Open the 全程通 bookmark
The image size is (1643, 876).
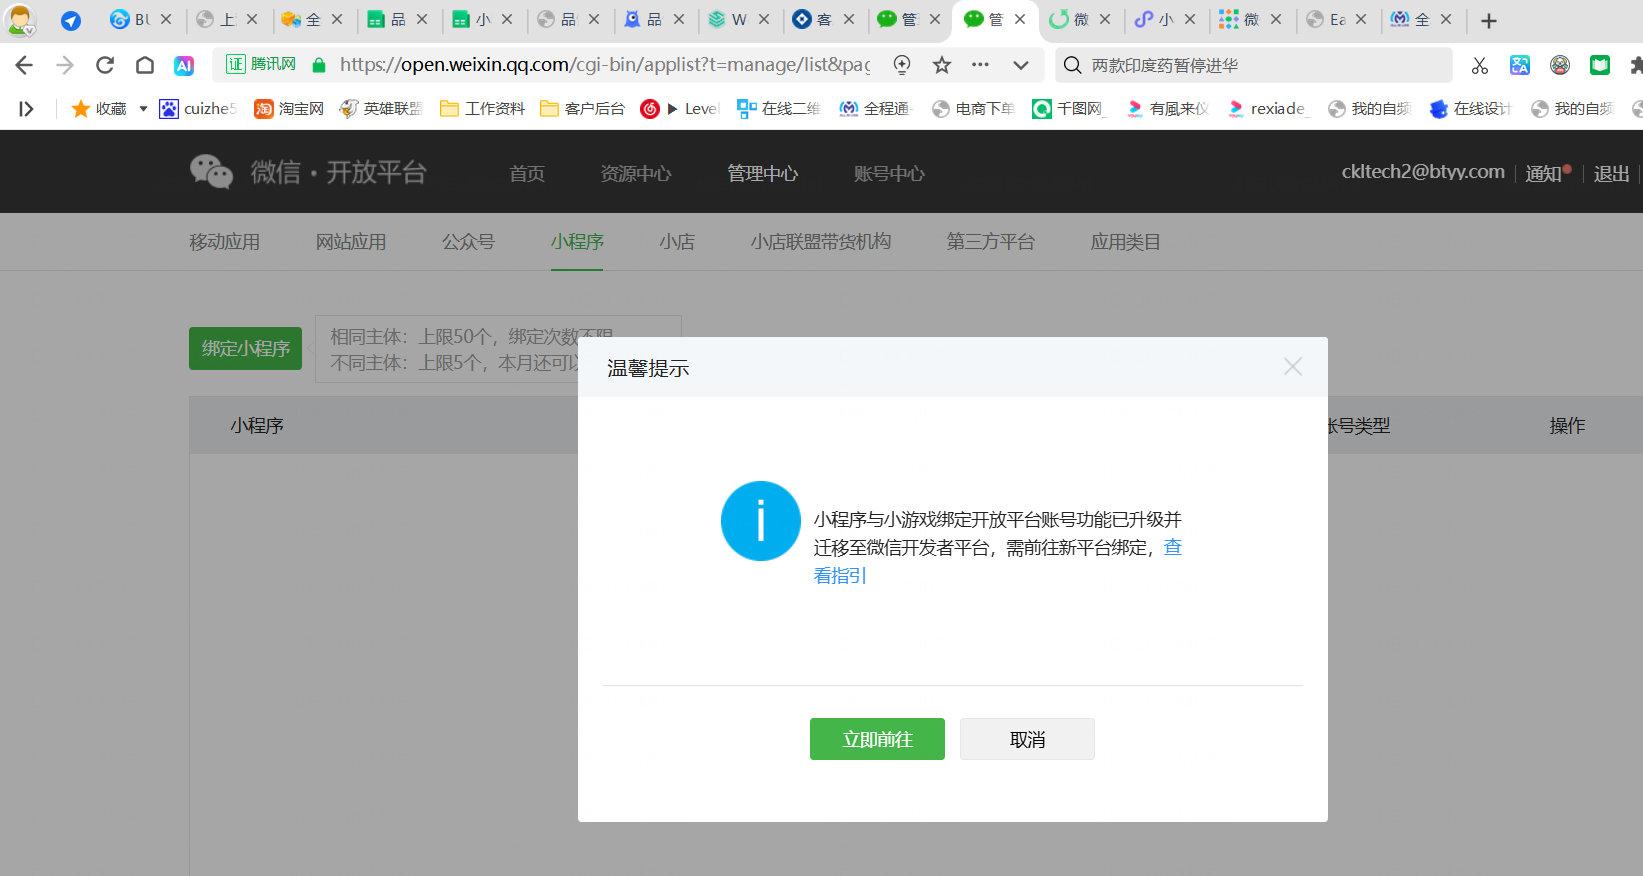pos(876,109)
